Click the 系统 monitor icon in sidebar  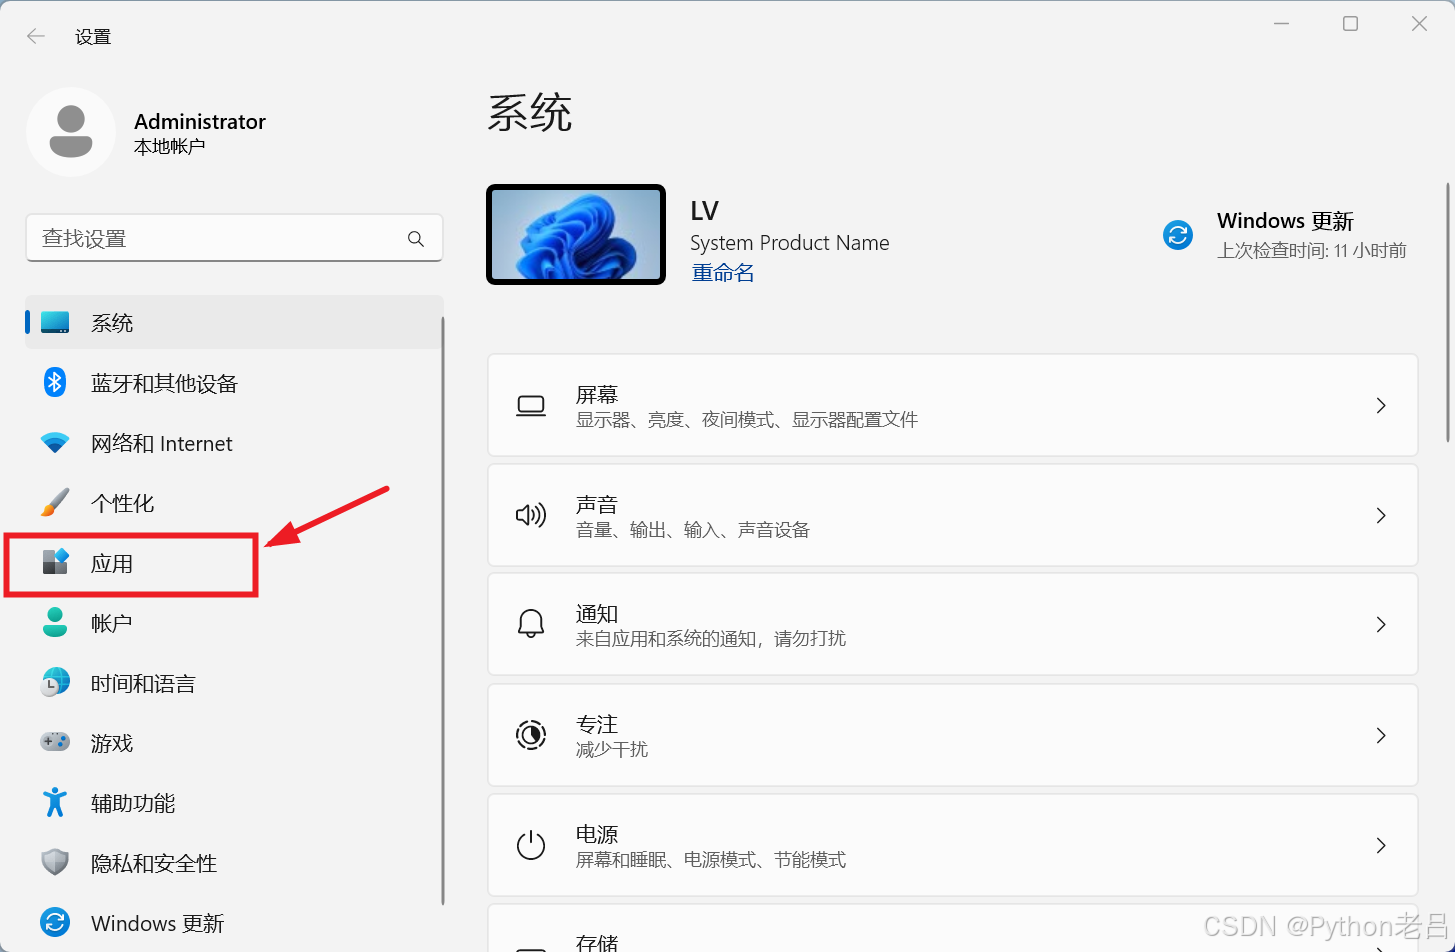click(x=55, y=323)
